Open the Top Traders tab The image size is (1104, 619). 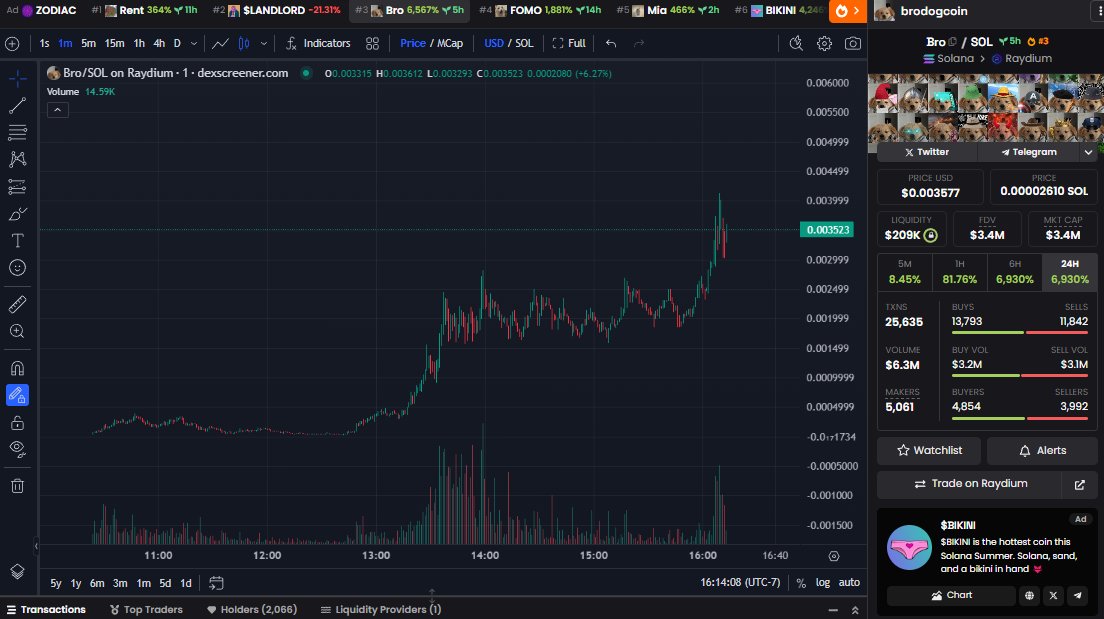[146, 610]
